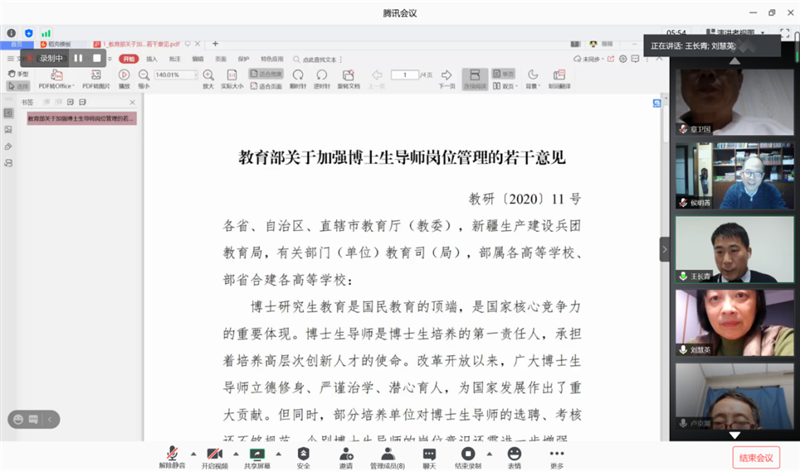Open the 编辑 ribbon tab

tap(198, 59)
